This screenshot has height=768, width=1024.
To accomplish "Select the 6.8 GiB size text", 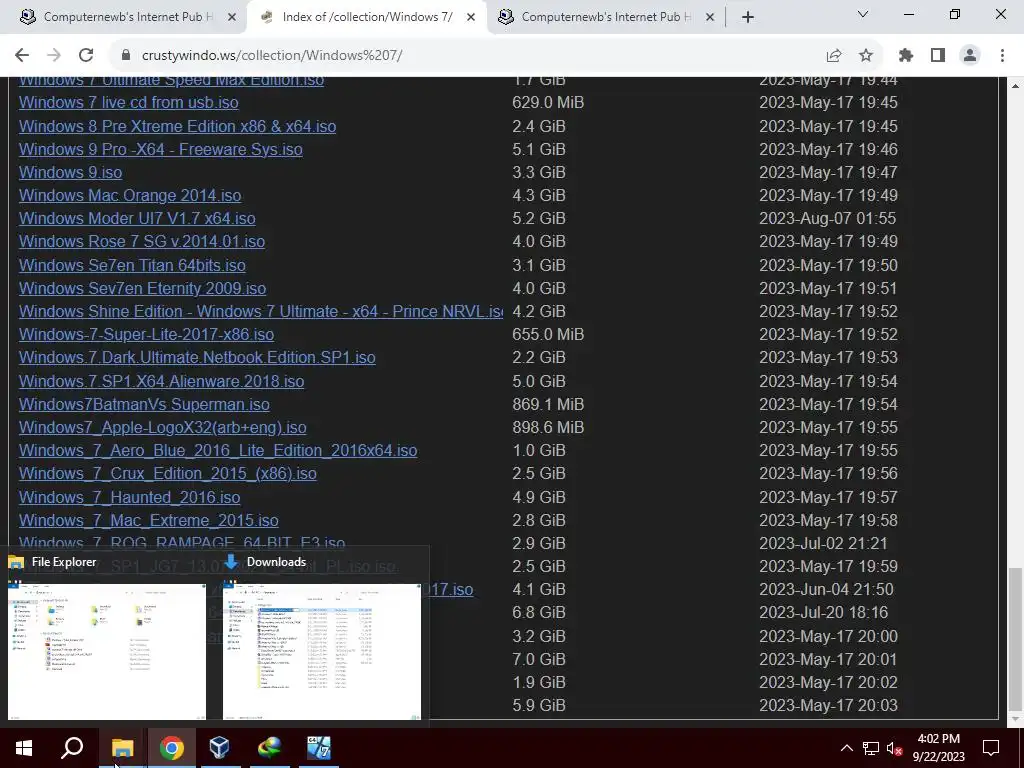I will (539, 612).
